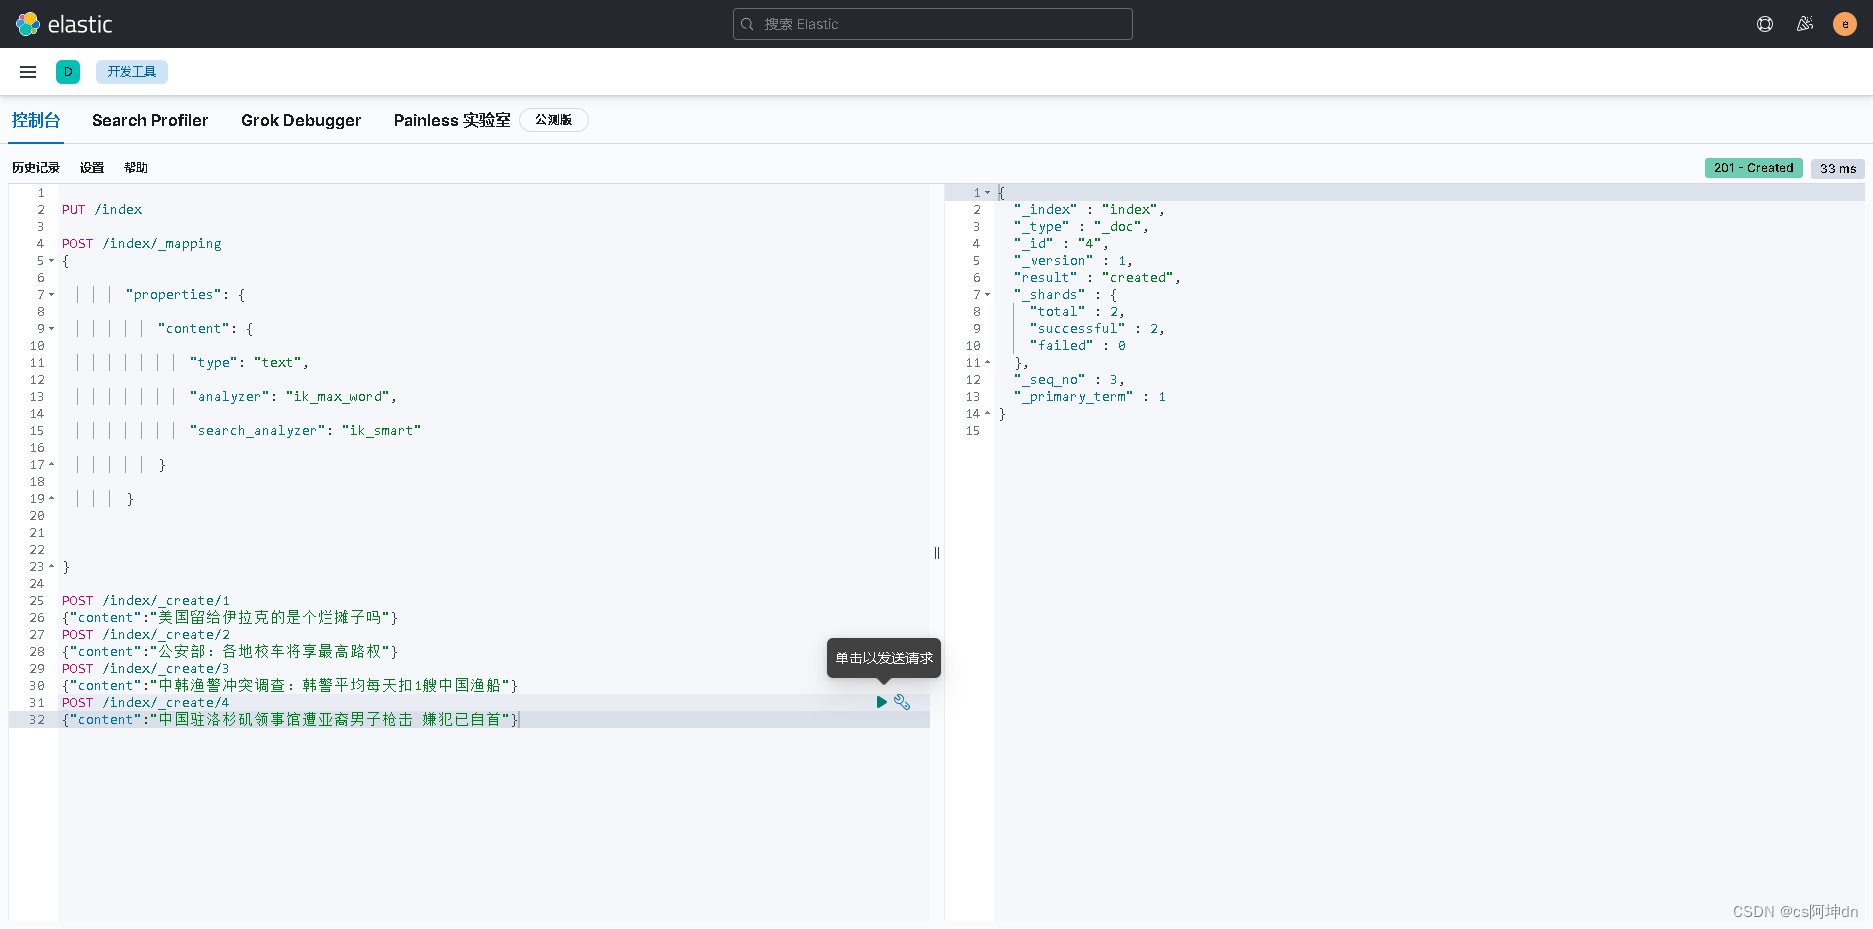
Task: Collapse the _shards fold arrow on response line 7
Action: click(988, 295)
